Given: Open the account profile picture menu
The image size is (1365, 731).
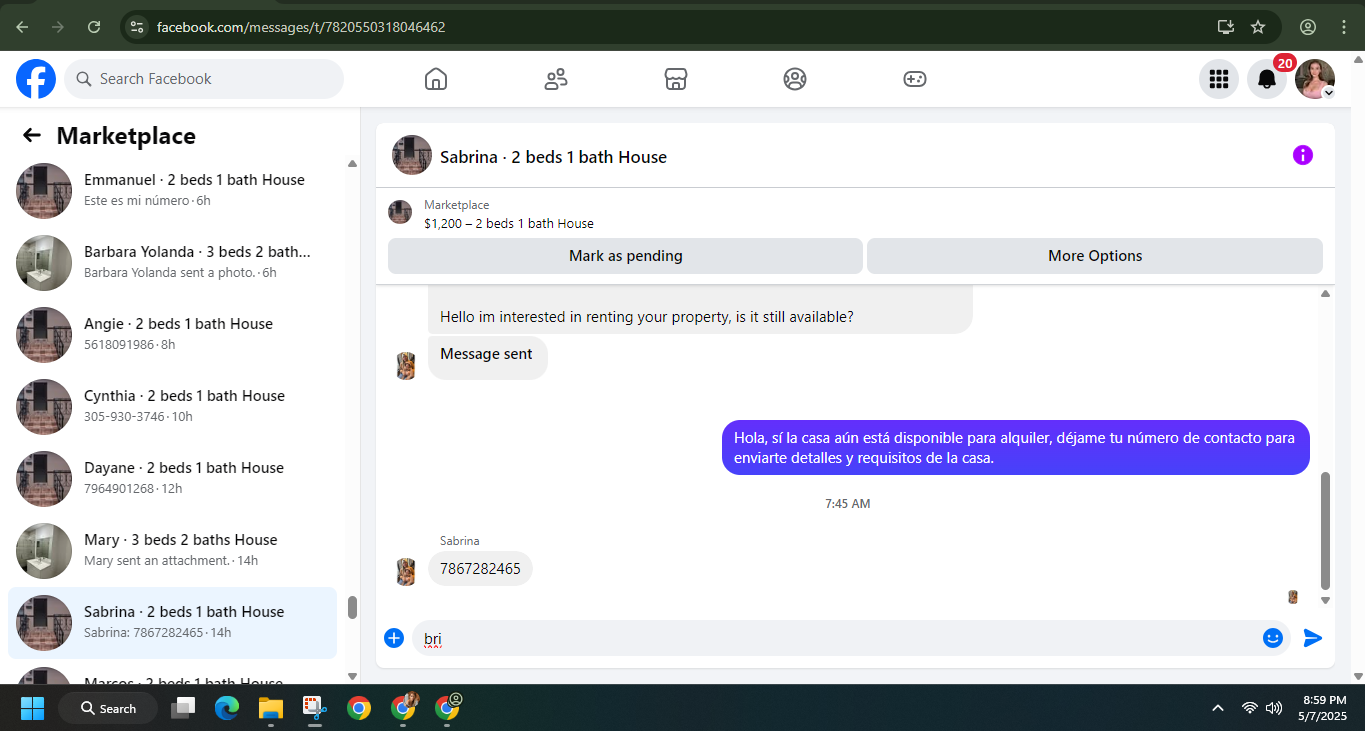Looking at the screenshot, I should click(1315, 79).
